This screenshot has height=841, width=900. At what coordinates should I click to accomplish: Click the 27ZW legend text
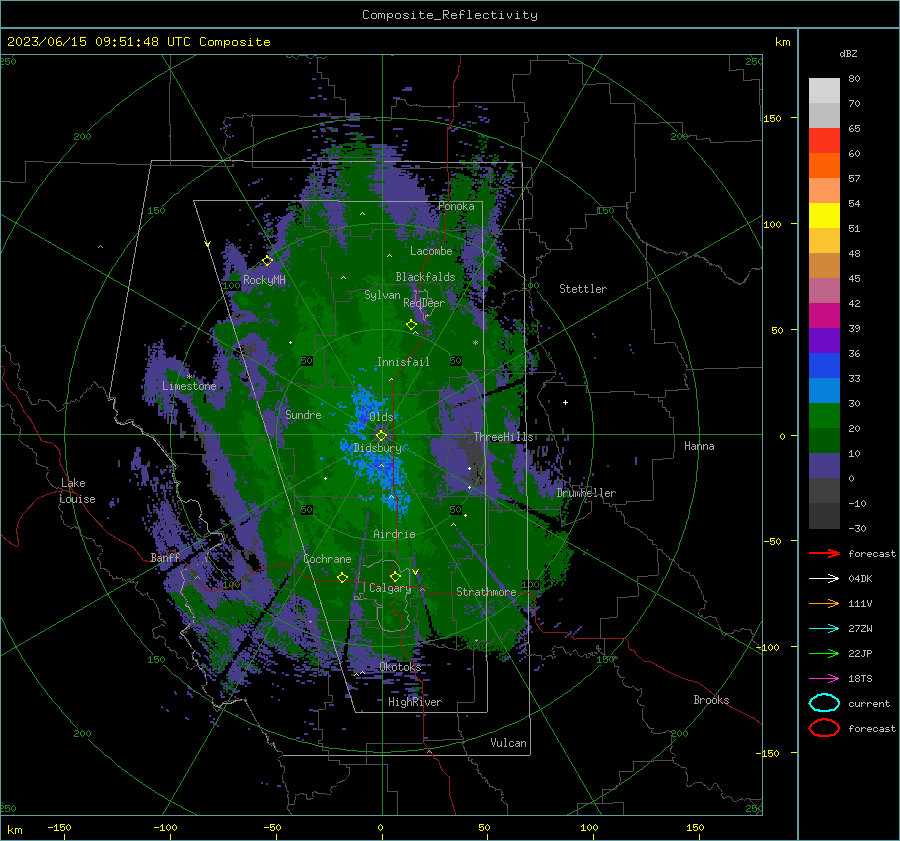coord(860,629)
